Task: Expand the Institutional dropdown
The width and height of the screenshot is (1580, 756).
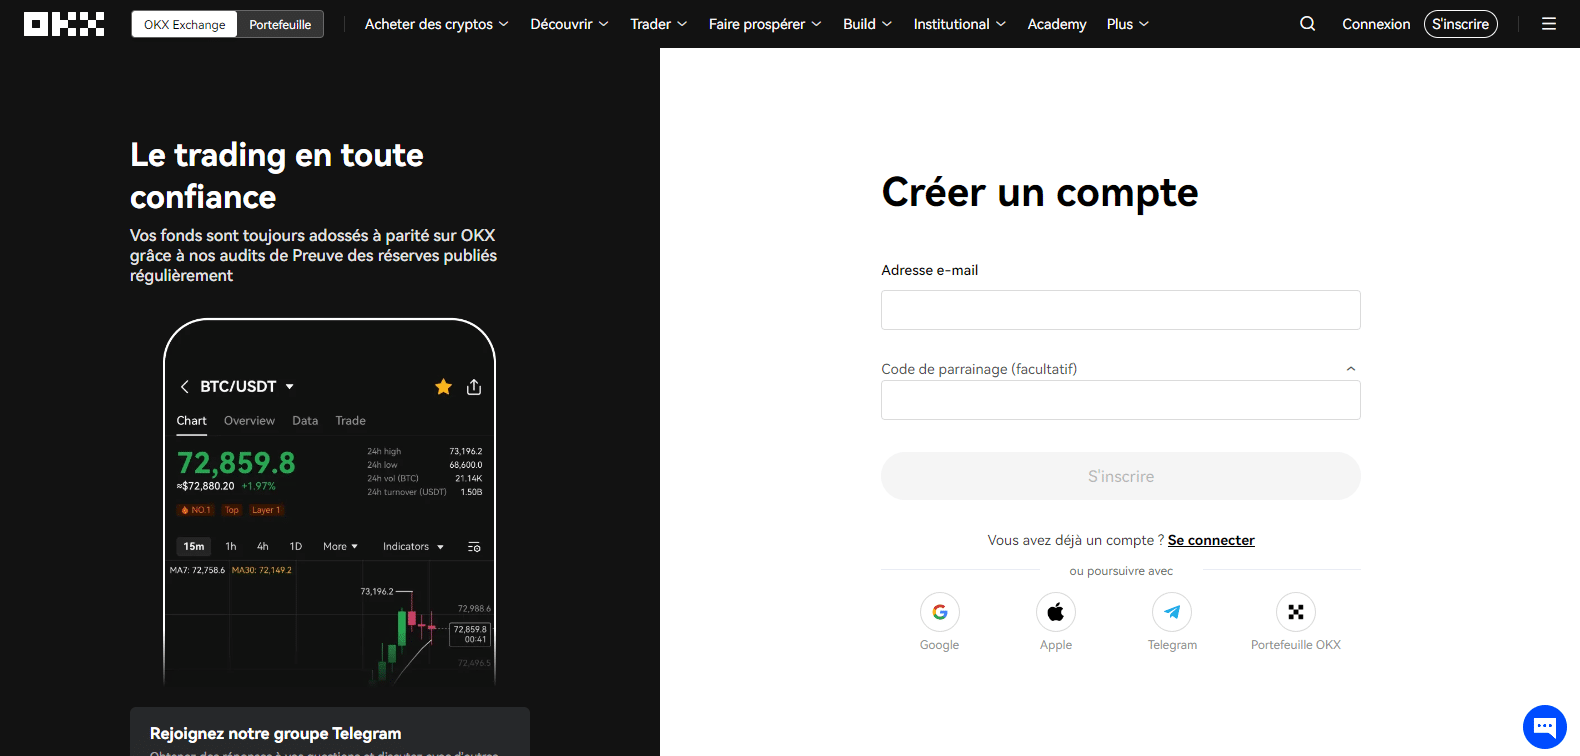Action: pyautogui.click(x=960, y=24)
